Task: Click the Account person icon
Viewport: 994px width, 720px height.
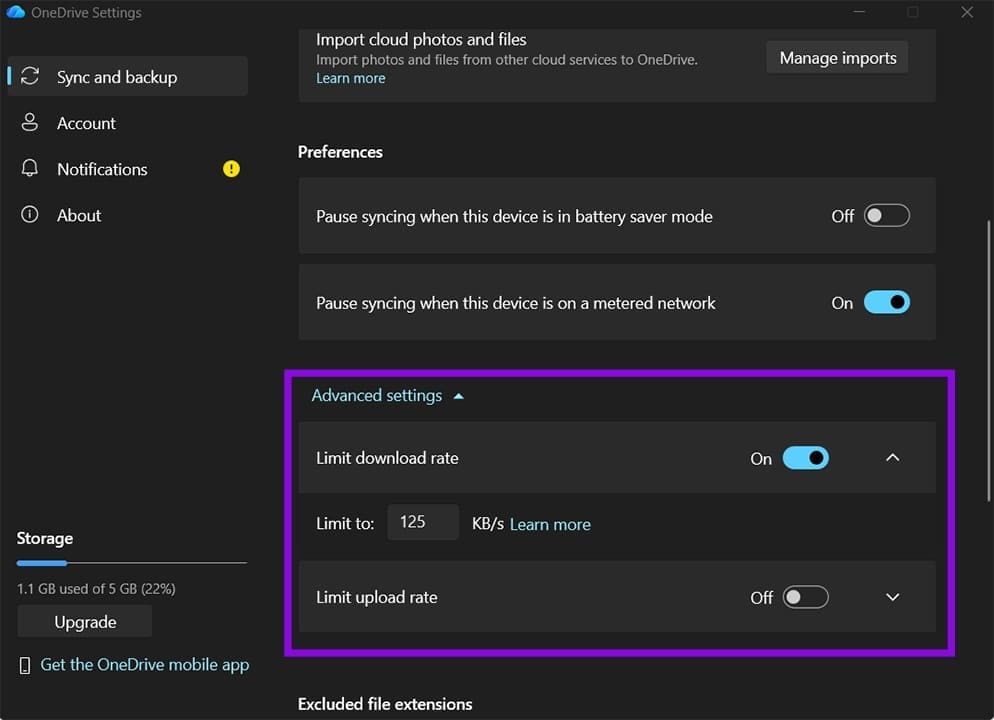Action: (x=30, y=122)
